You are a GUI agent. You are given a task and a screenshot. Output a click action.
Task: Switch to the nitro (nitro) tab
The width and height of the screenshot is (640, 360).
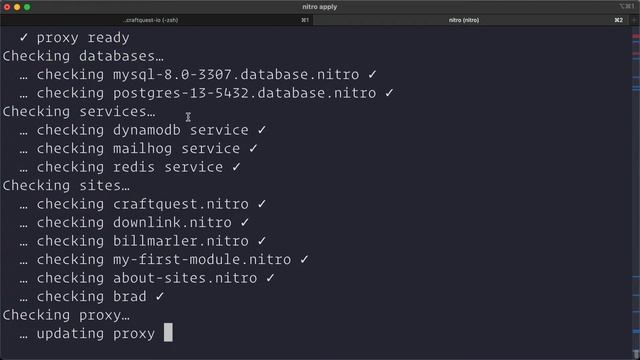pos(471,20)
